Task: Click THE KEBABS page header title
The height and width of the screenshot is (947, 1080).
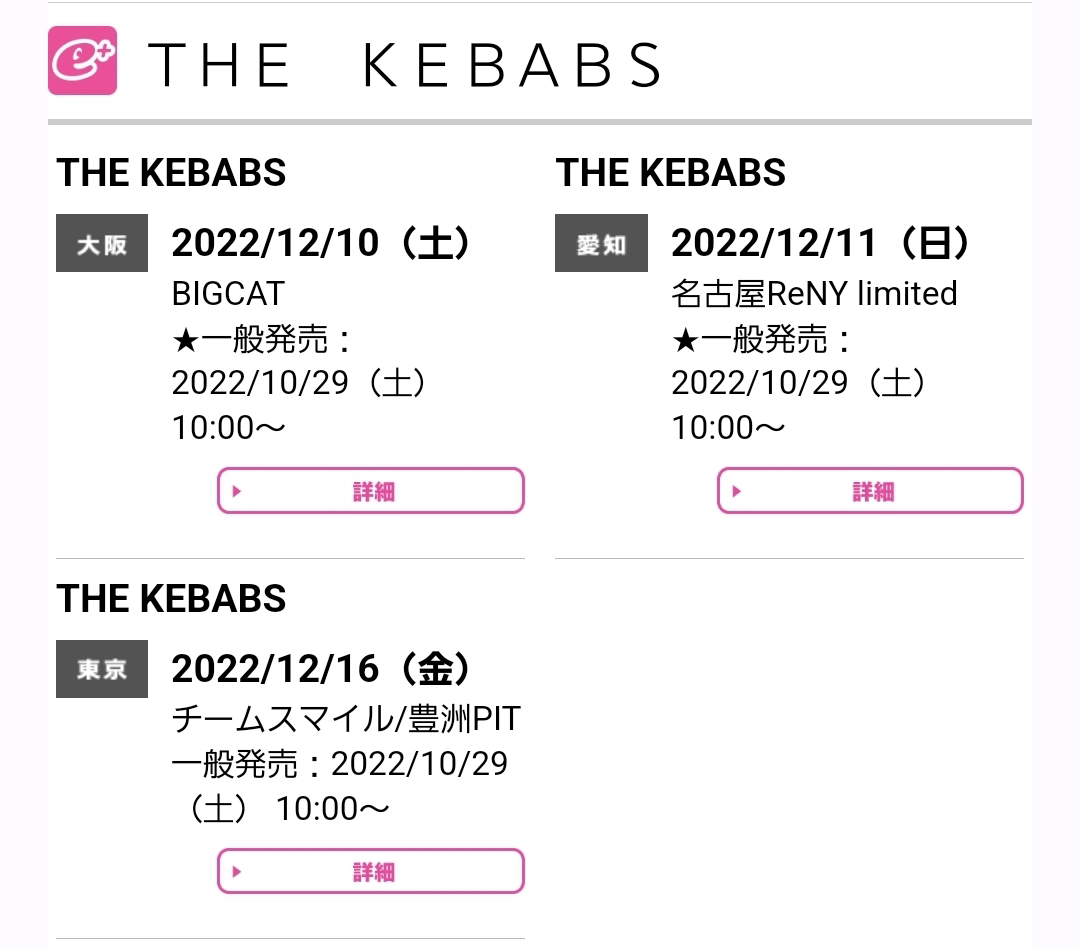Action: (x=404, y=65)
